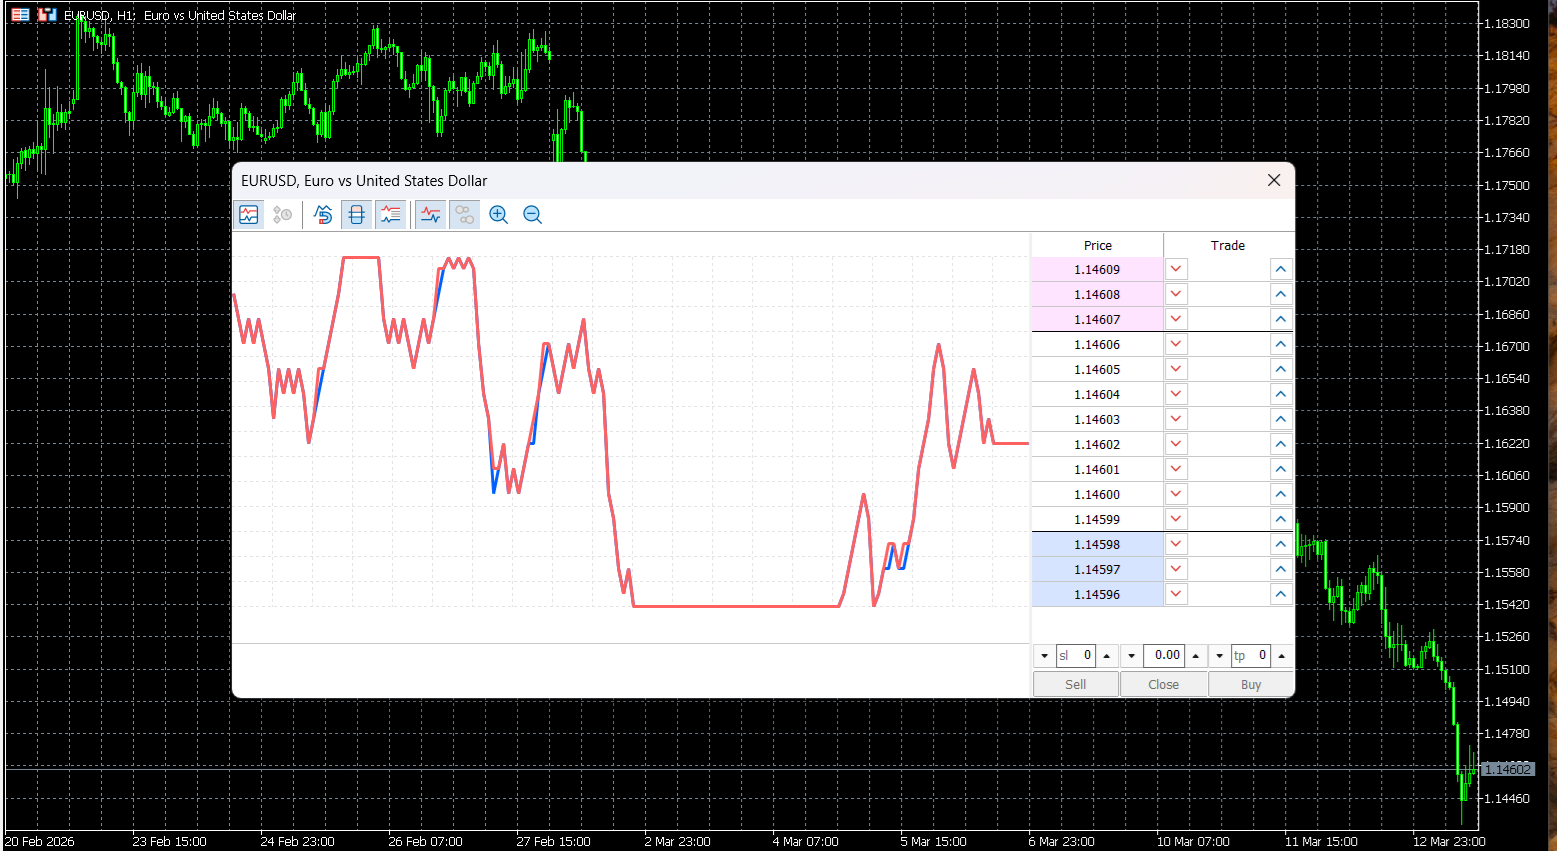Click the Sell button
The height and width of the screenshot is (851, 1557).
1076,684
